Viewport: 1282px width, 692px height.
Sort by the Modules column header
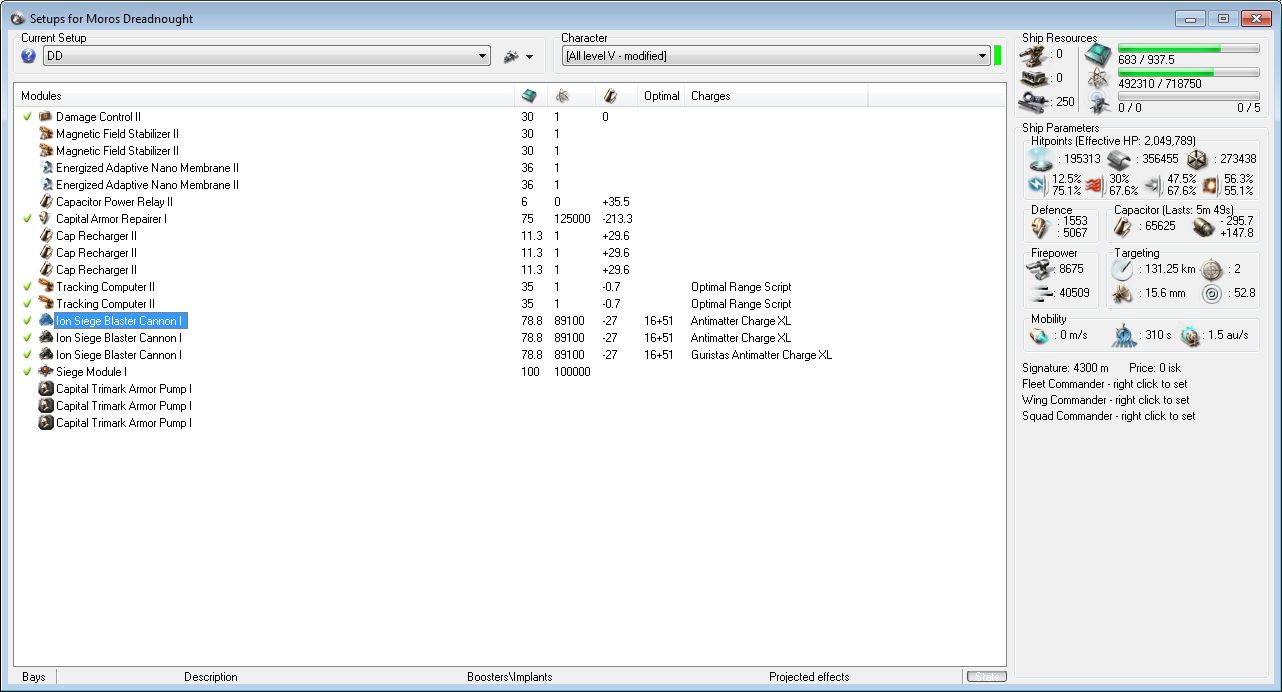point(264,96)
